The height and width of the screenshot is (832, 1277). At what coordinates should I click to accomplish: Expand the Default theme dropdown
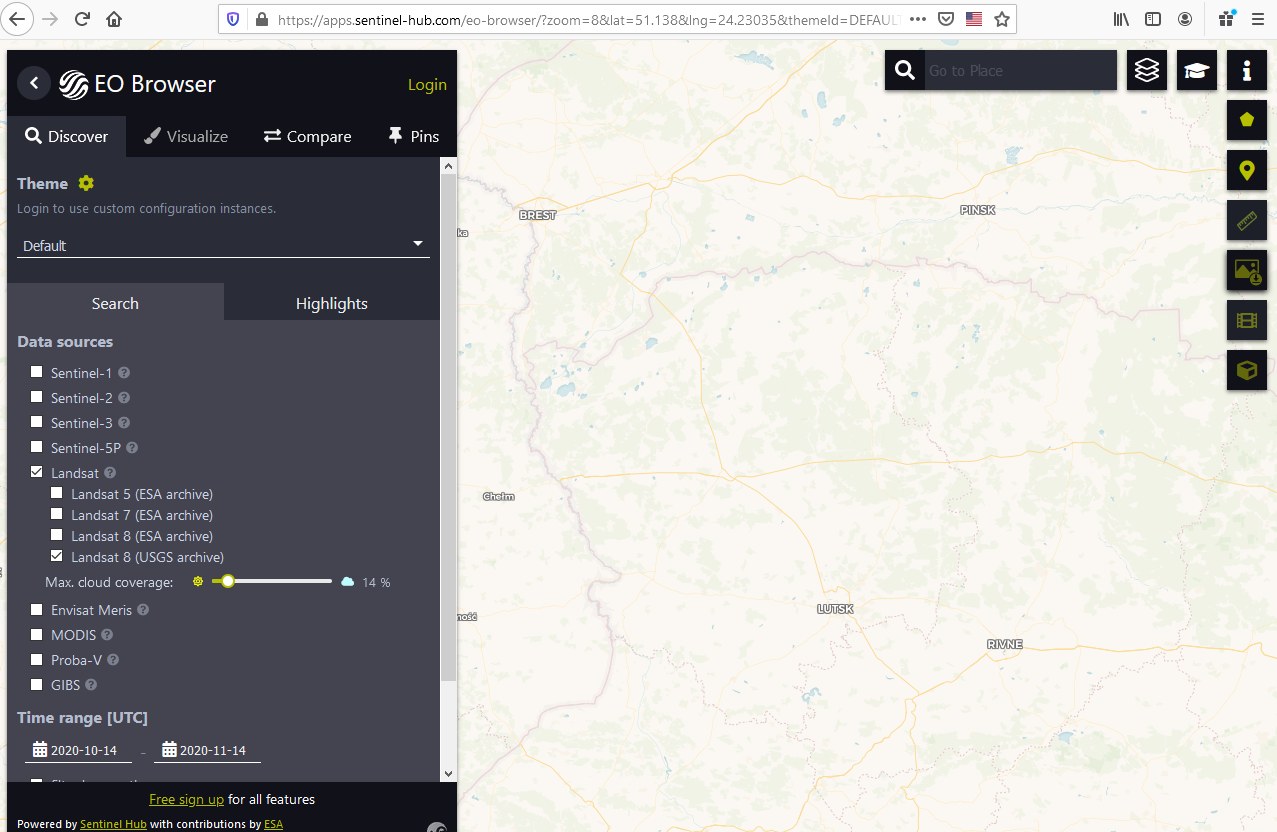pyautogui.click(x=223, y=245)
